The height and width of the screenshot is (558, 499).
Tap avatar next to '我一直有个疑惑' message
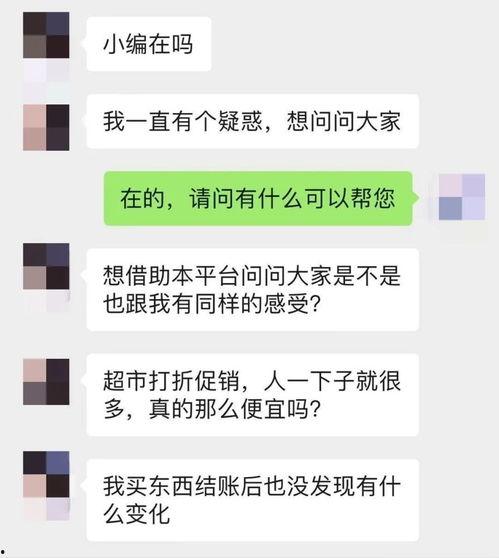click(x=46, y=127)
